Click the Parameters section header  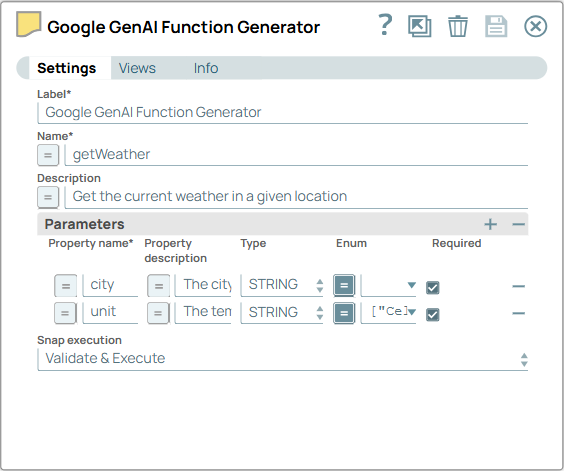(x=283, y=224)
